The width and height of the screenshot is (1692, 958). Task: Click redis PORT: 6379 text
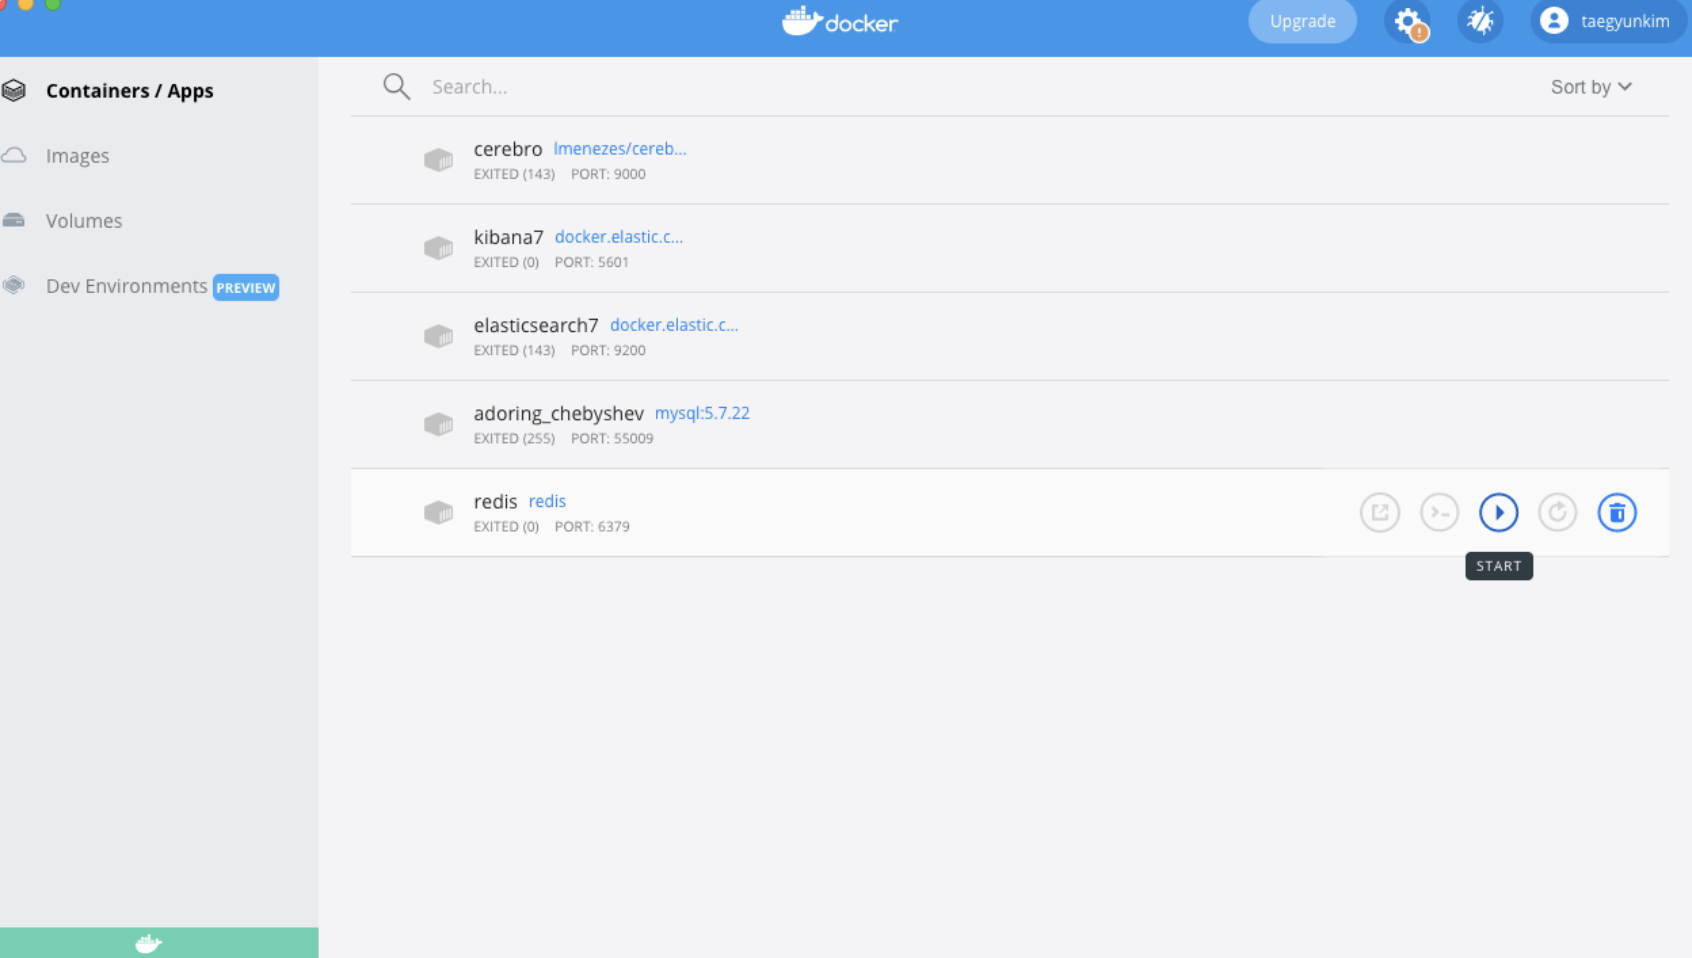click(592, 526)
